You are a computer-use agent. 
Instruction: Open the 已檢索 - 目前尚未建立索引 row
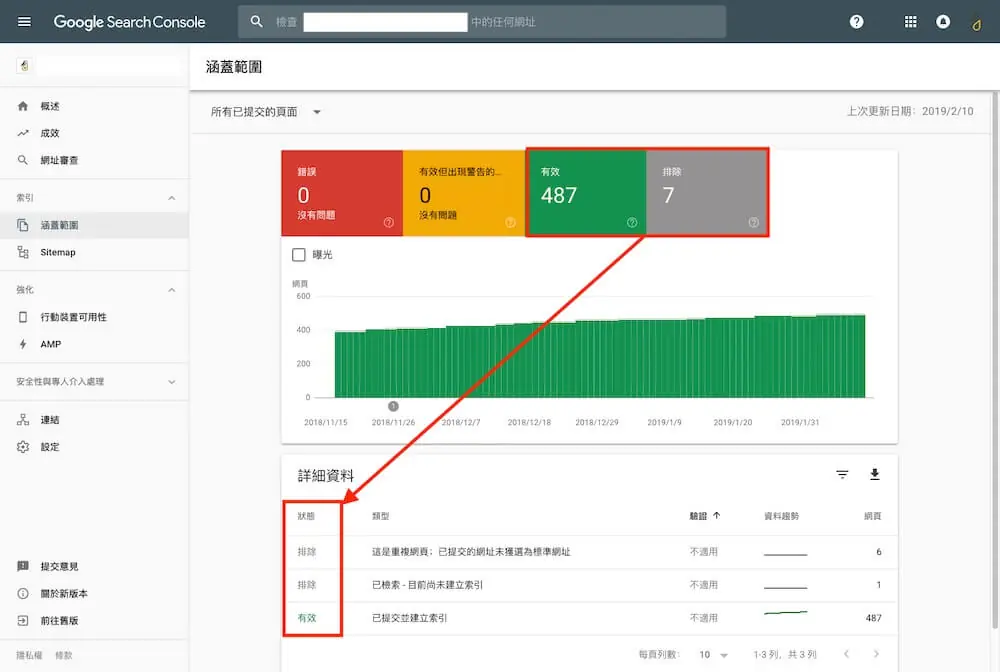pyautogui.click(x=589, y=585)
